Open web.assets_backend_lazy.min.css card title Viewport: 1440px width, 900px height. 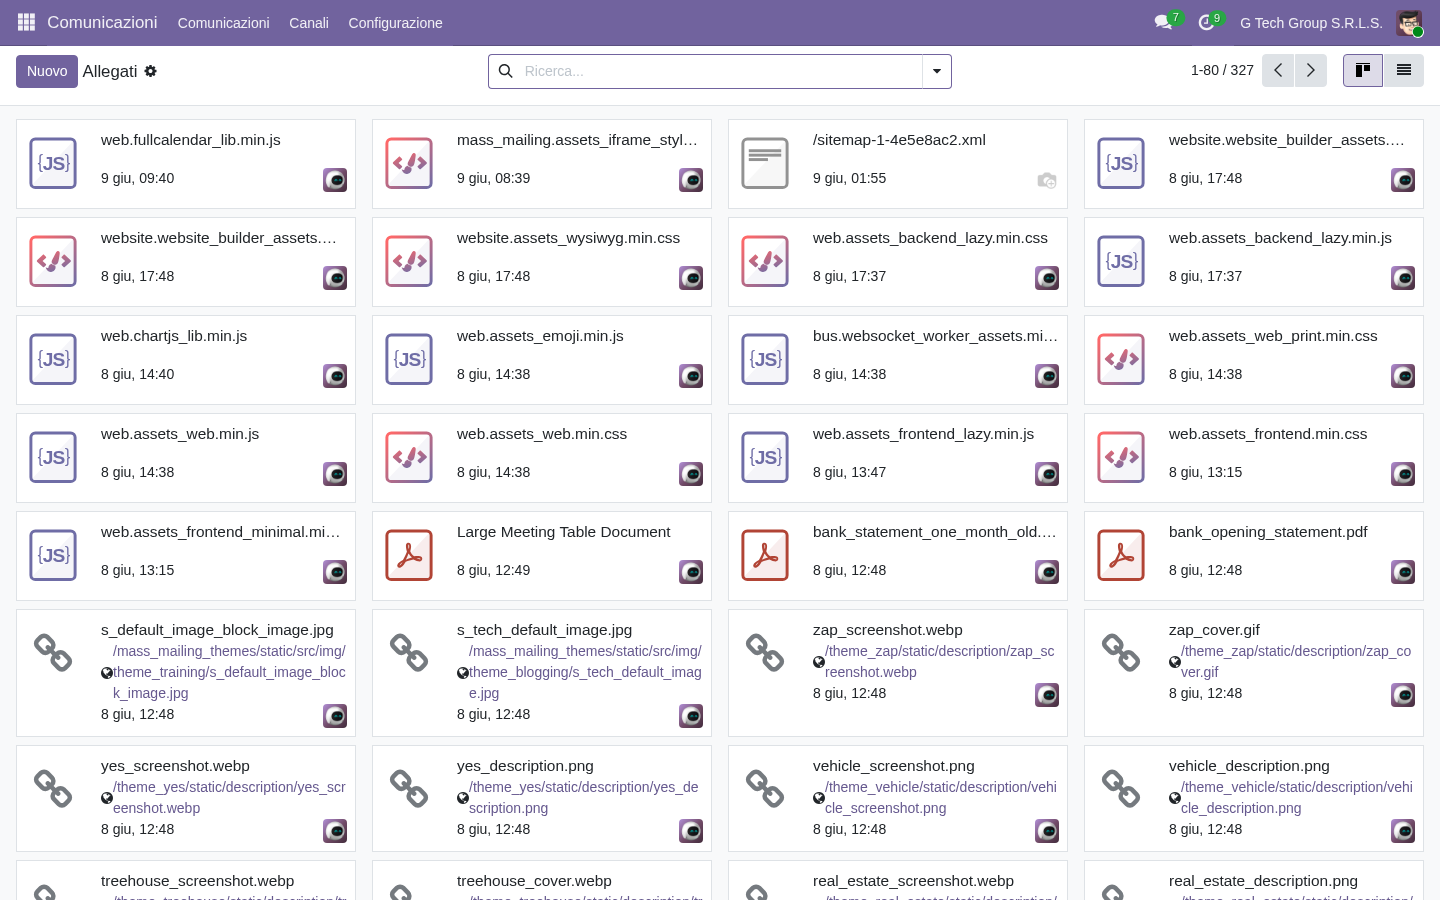[930, 238]
